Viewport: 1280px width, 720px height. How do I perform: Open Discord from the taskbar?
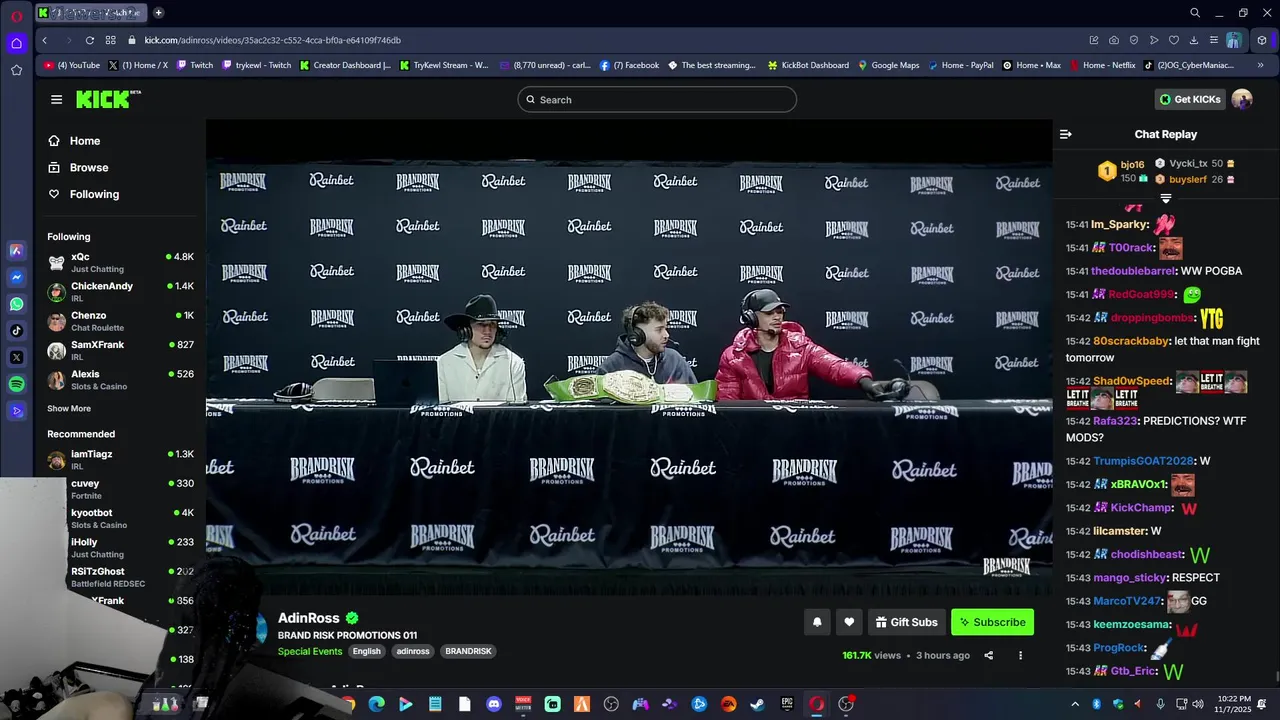click(494, 704)
